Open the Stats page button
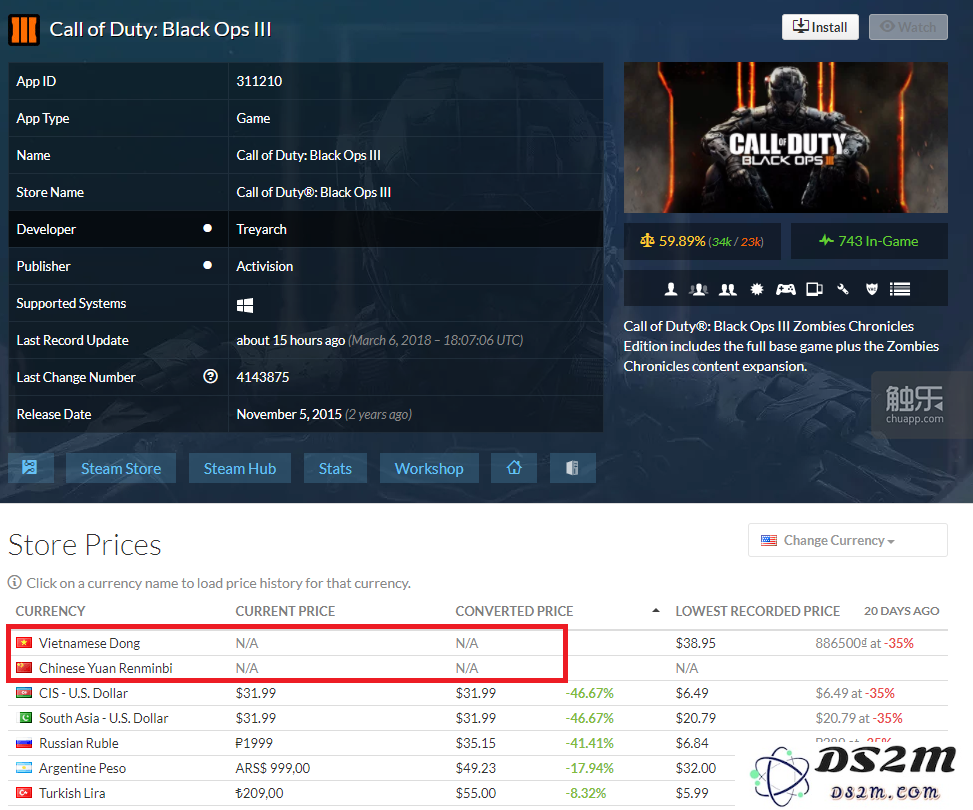 [x=335, y=468]
